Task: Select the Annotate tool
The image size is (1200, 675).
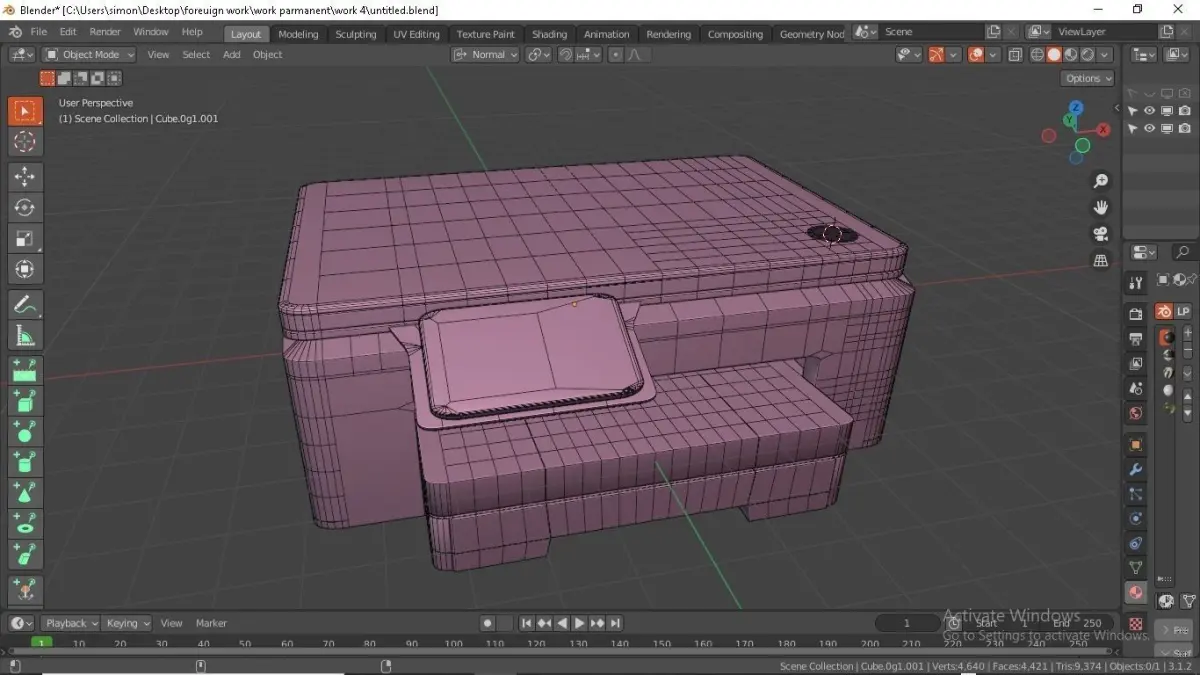Action: pyautogui.click(x=25, y=304)
